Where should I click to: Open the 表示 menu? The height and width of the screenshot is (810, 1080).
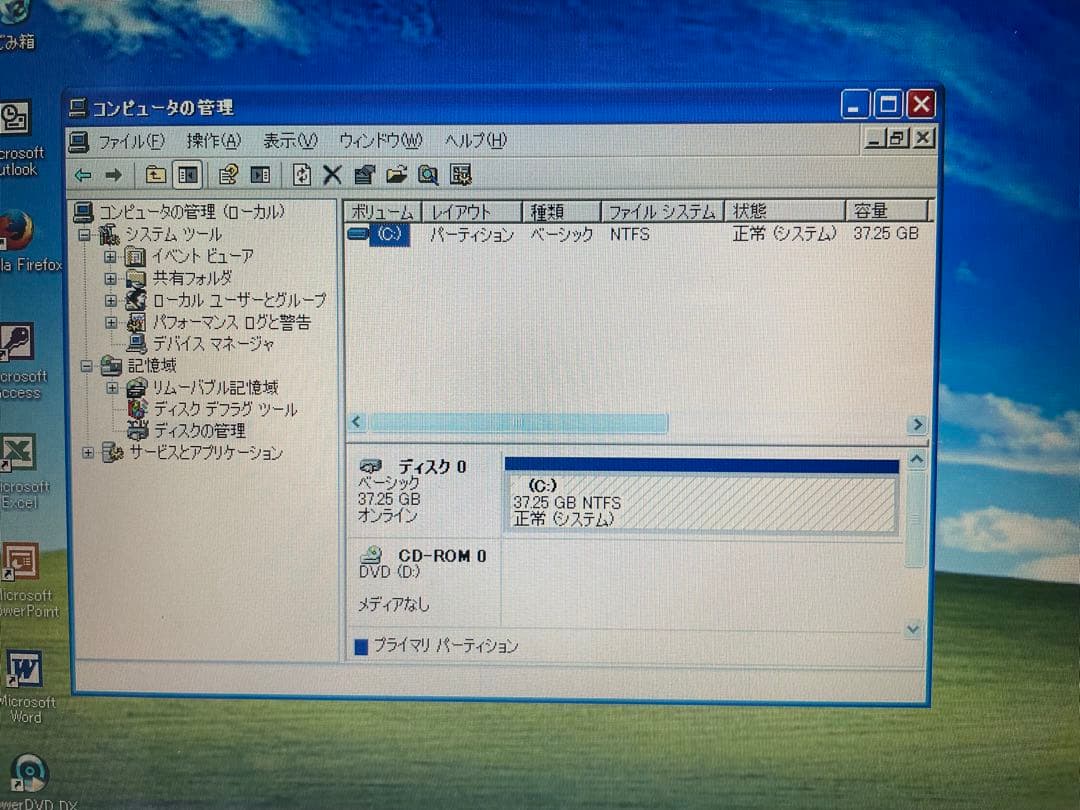coord(289,140)
